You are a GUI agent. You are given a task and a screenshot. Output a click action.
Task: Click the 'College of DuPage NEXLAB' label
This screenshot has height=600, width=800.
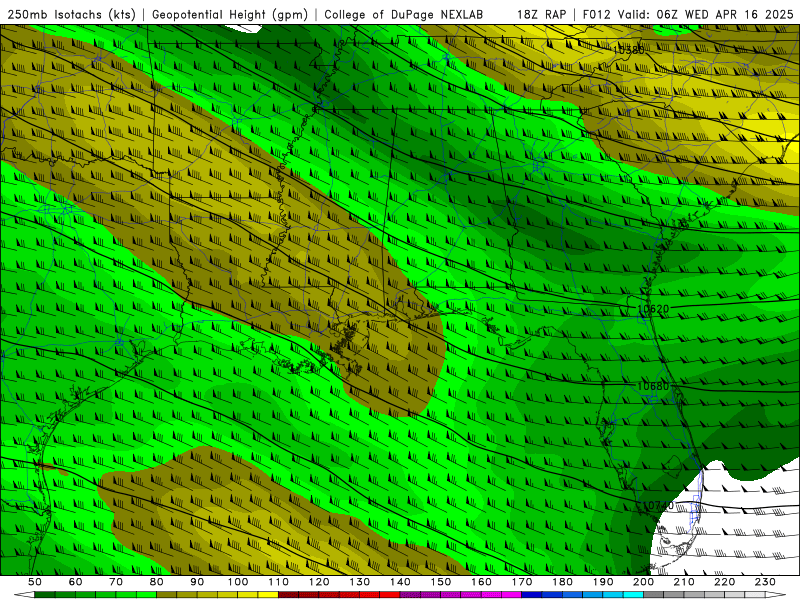click(404, 14)
